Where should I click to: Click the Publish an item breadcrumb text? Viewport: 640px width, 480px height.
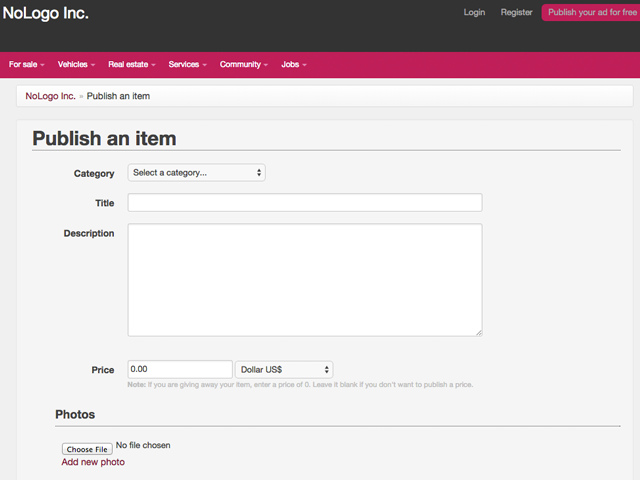point(118,96)
